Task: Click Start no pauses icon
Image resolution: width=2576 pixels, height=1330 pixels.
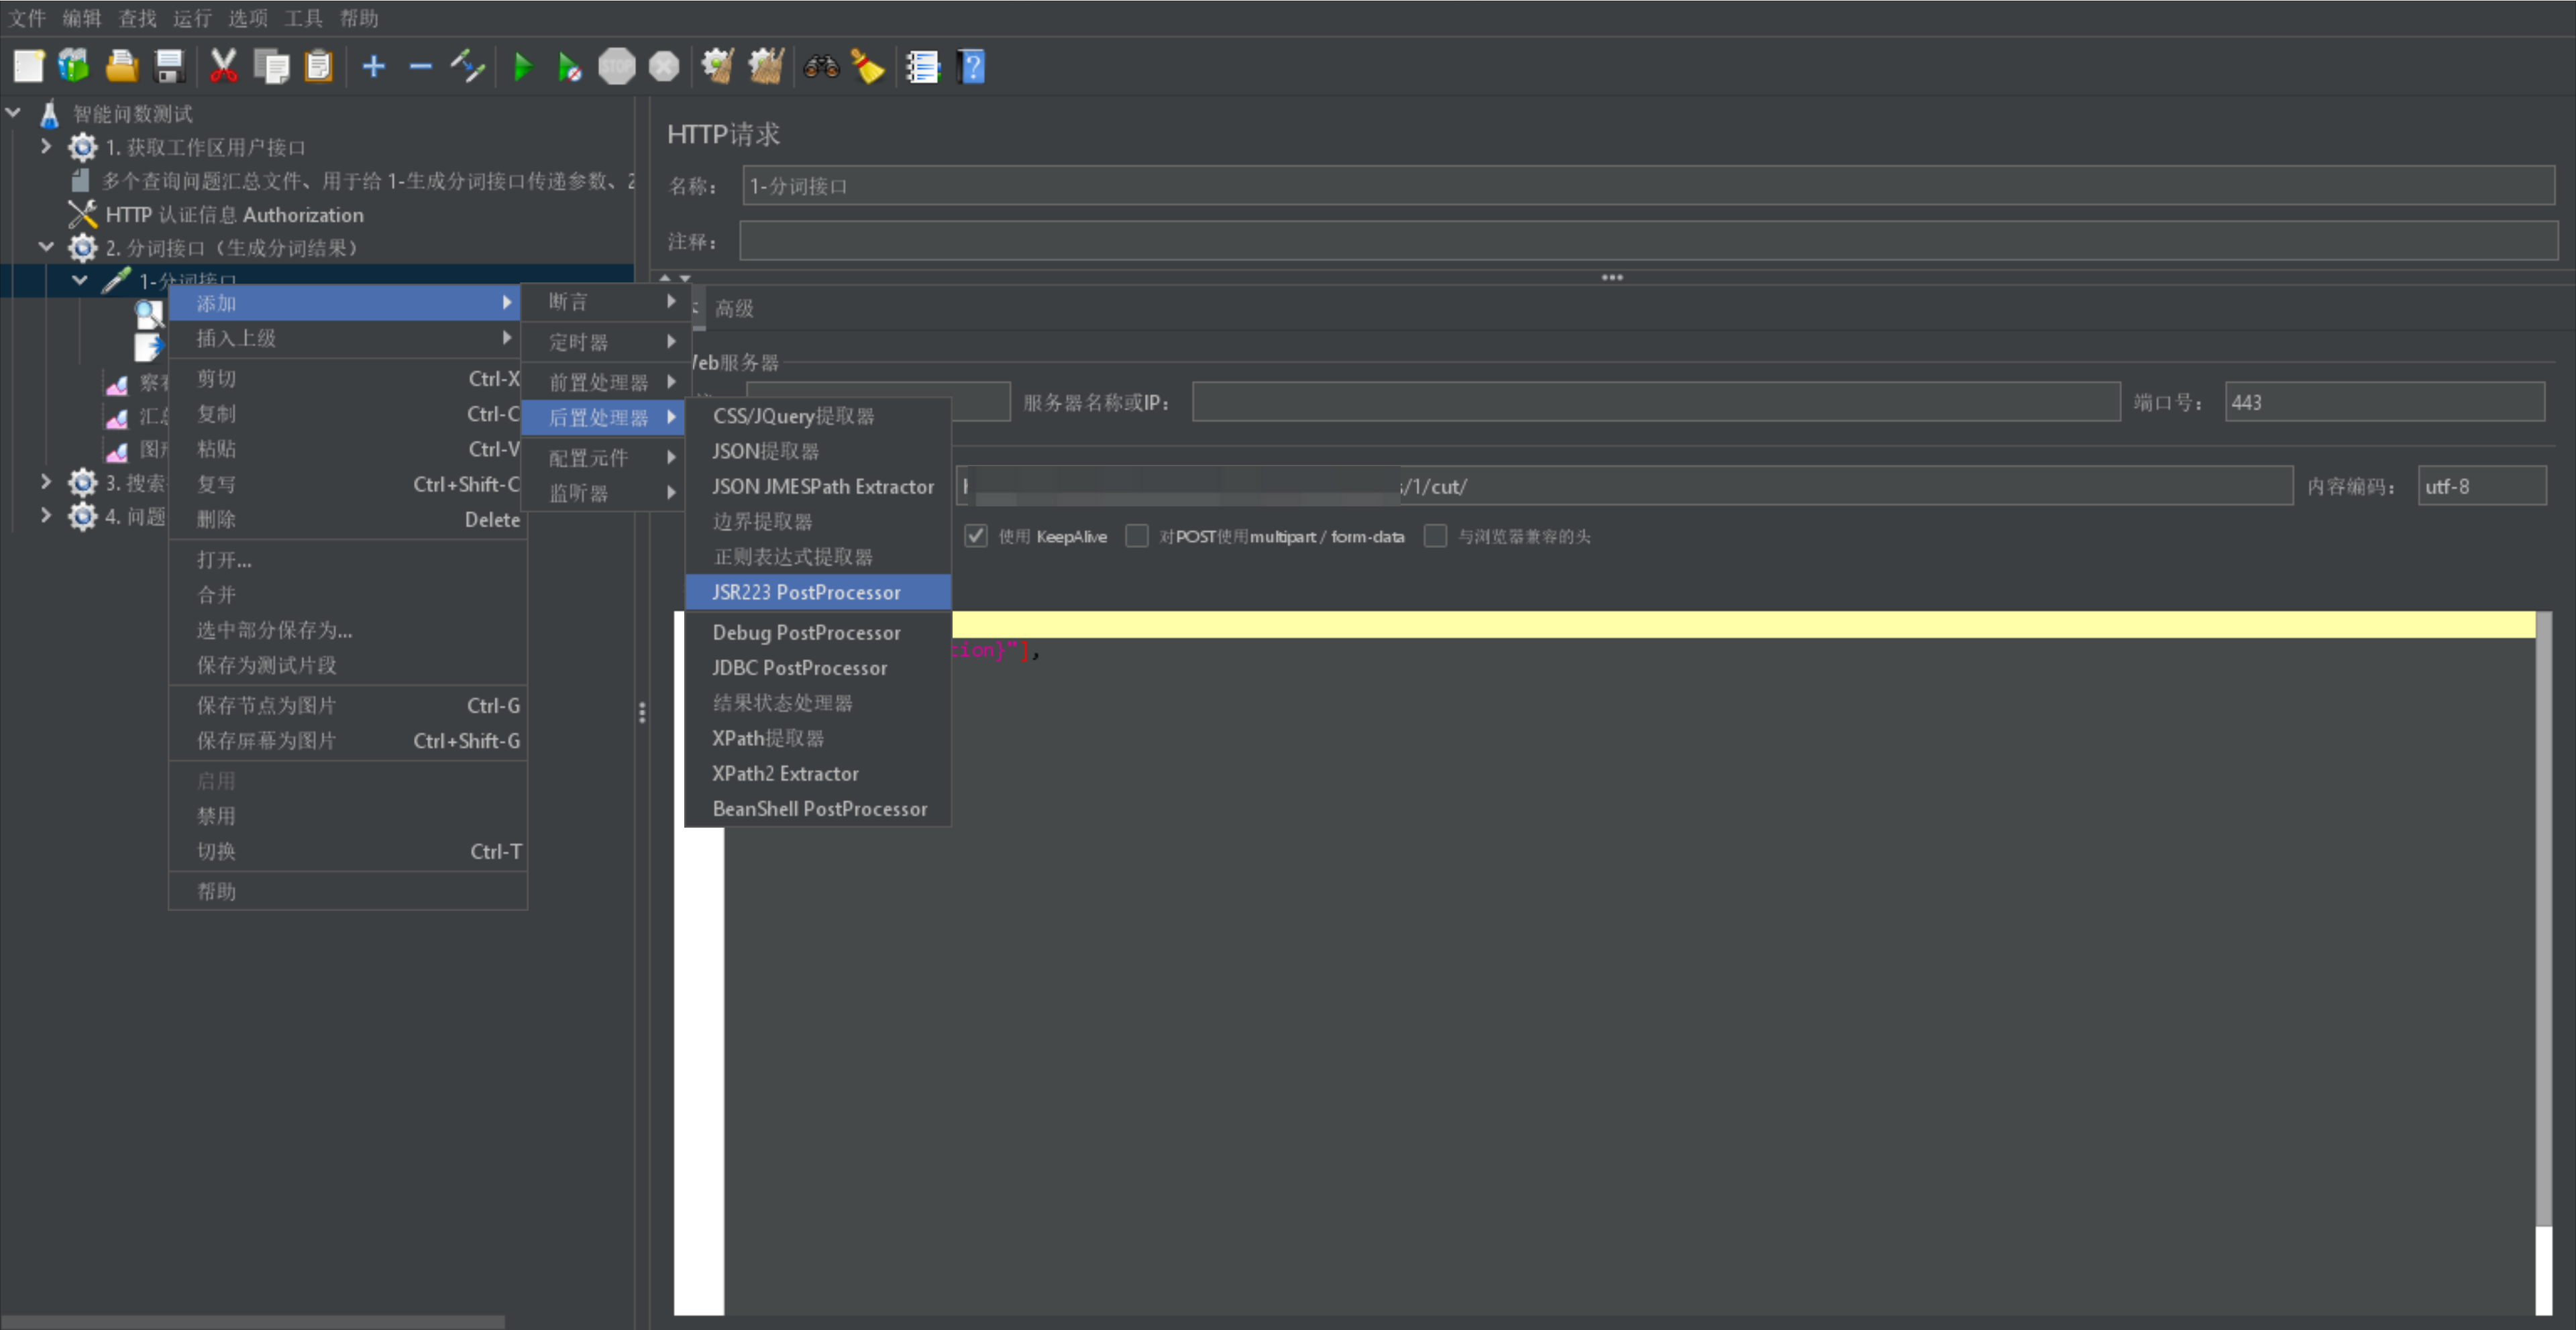Action: [x=569, y=67]
